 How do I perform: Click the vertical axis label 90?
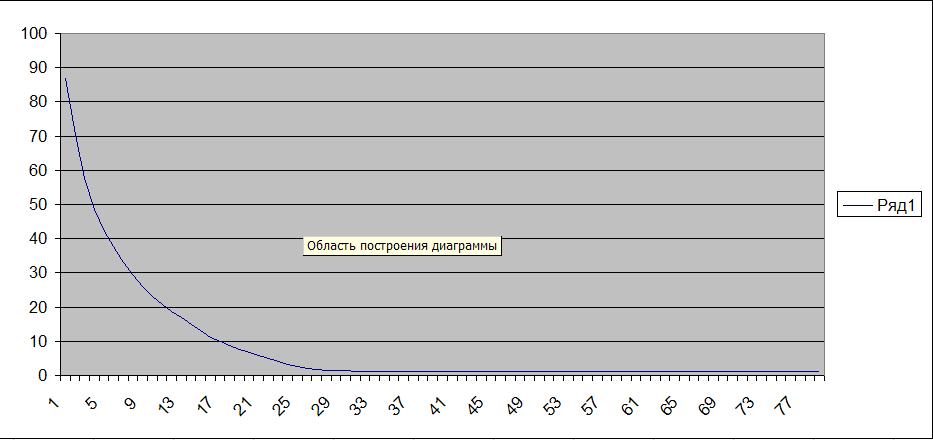click(38, 68)
